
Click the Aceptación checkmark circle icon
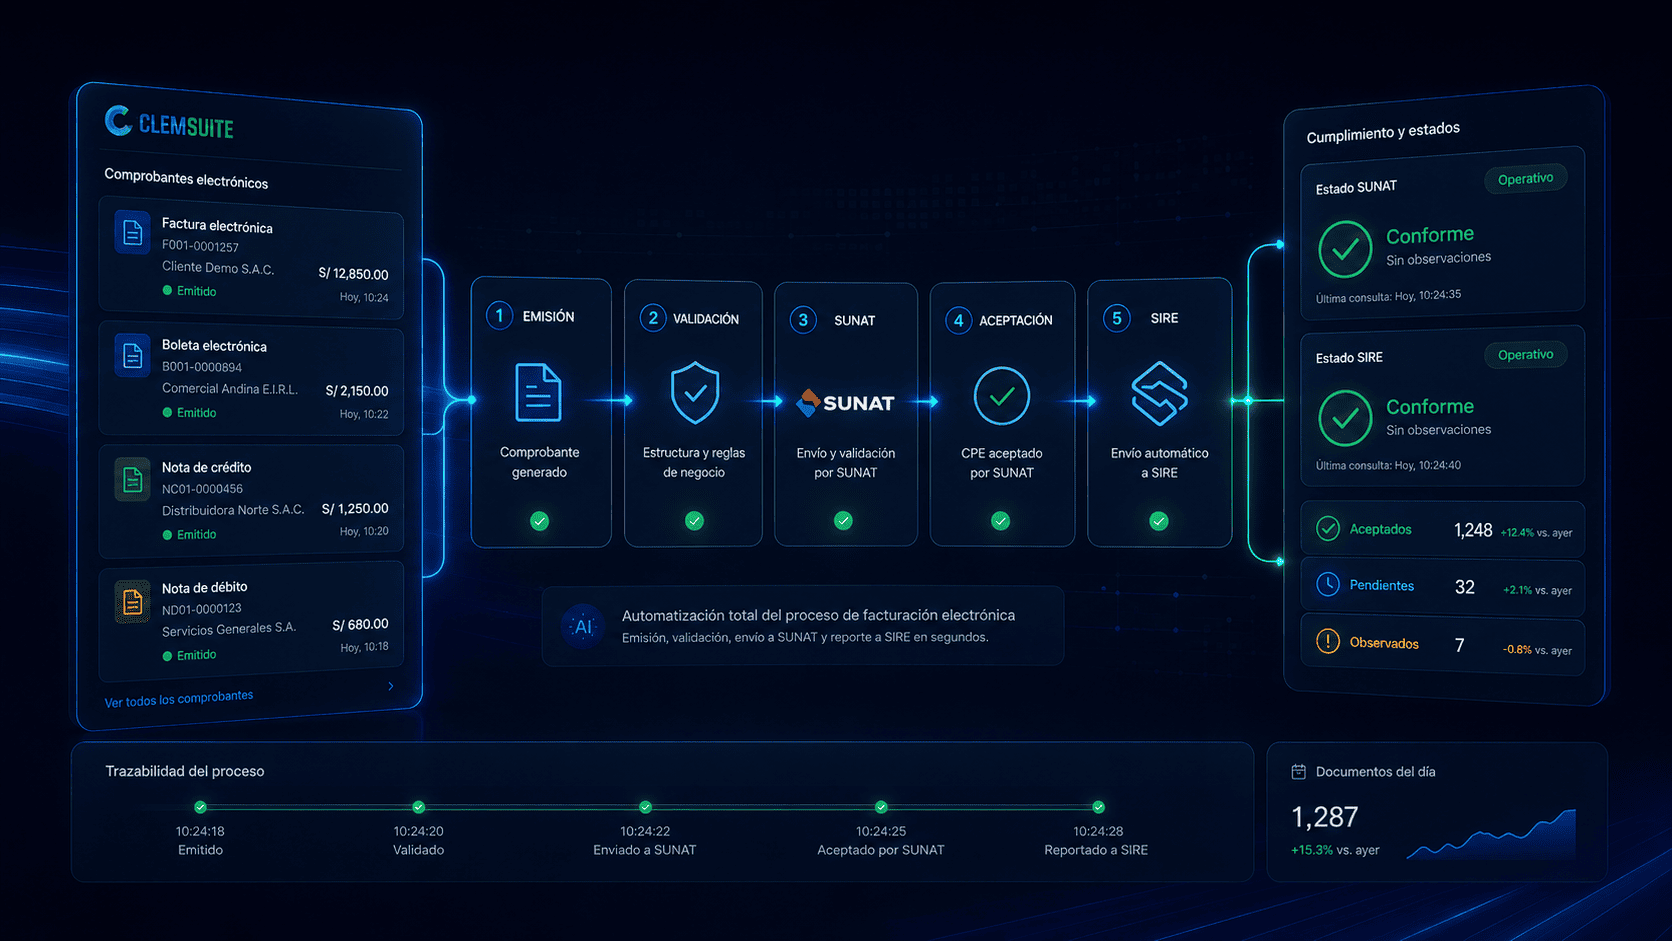[x=1002, y=396]
